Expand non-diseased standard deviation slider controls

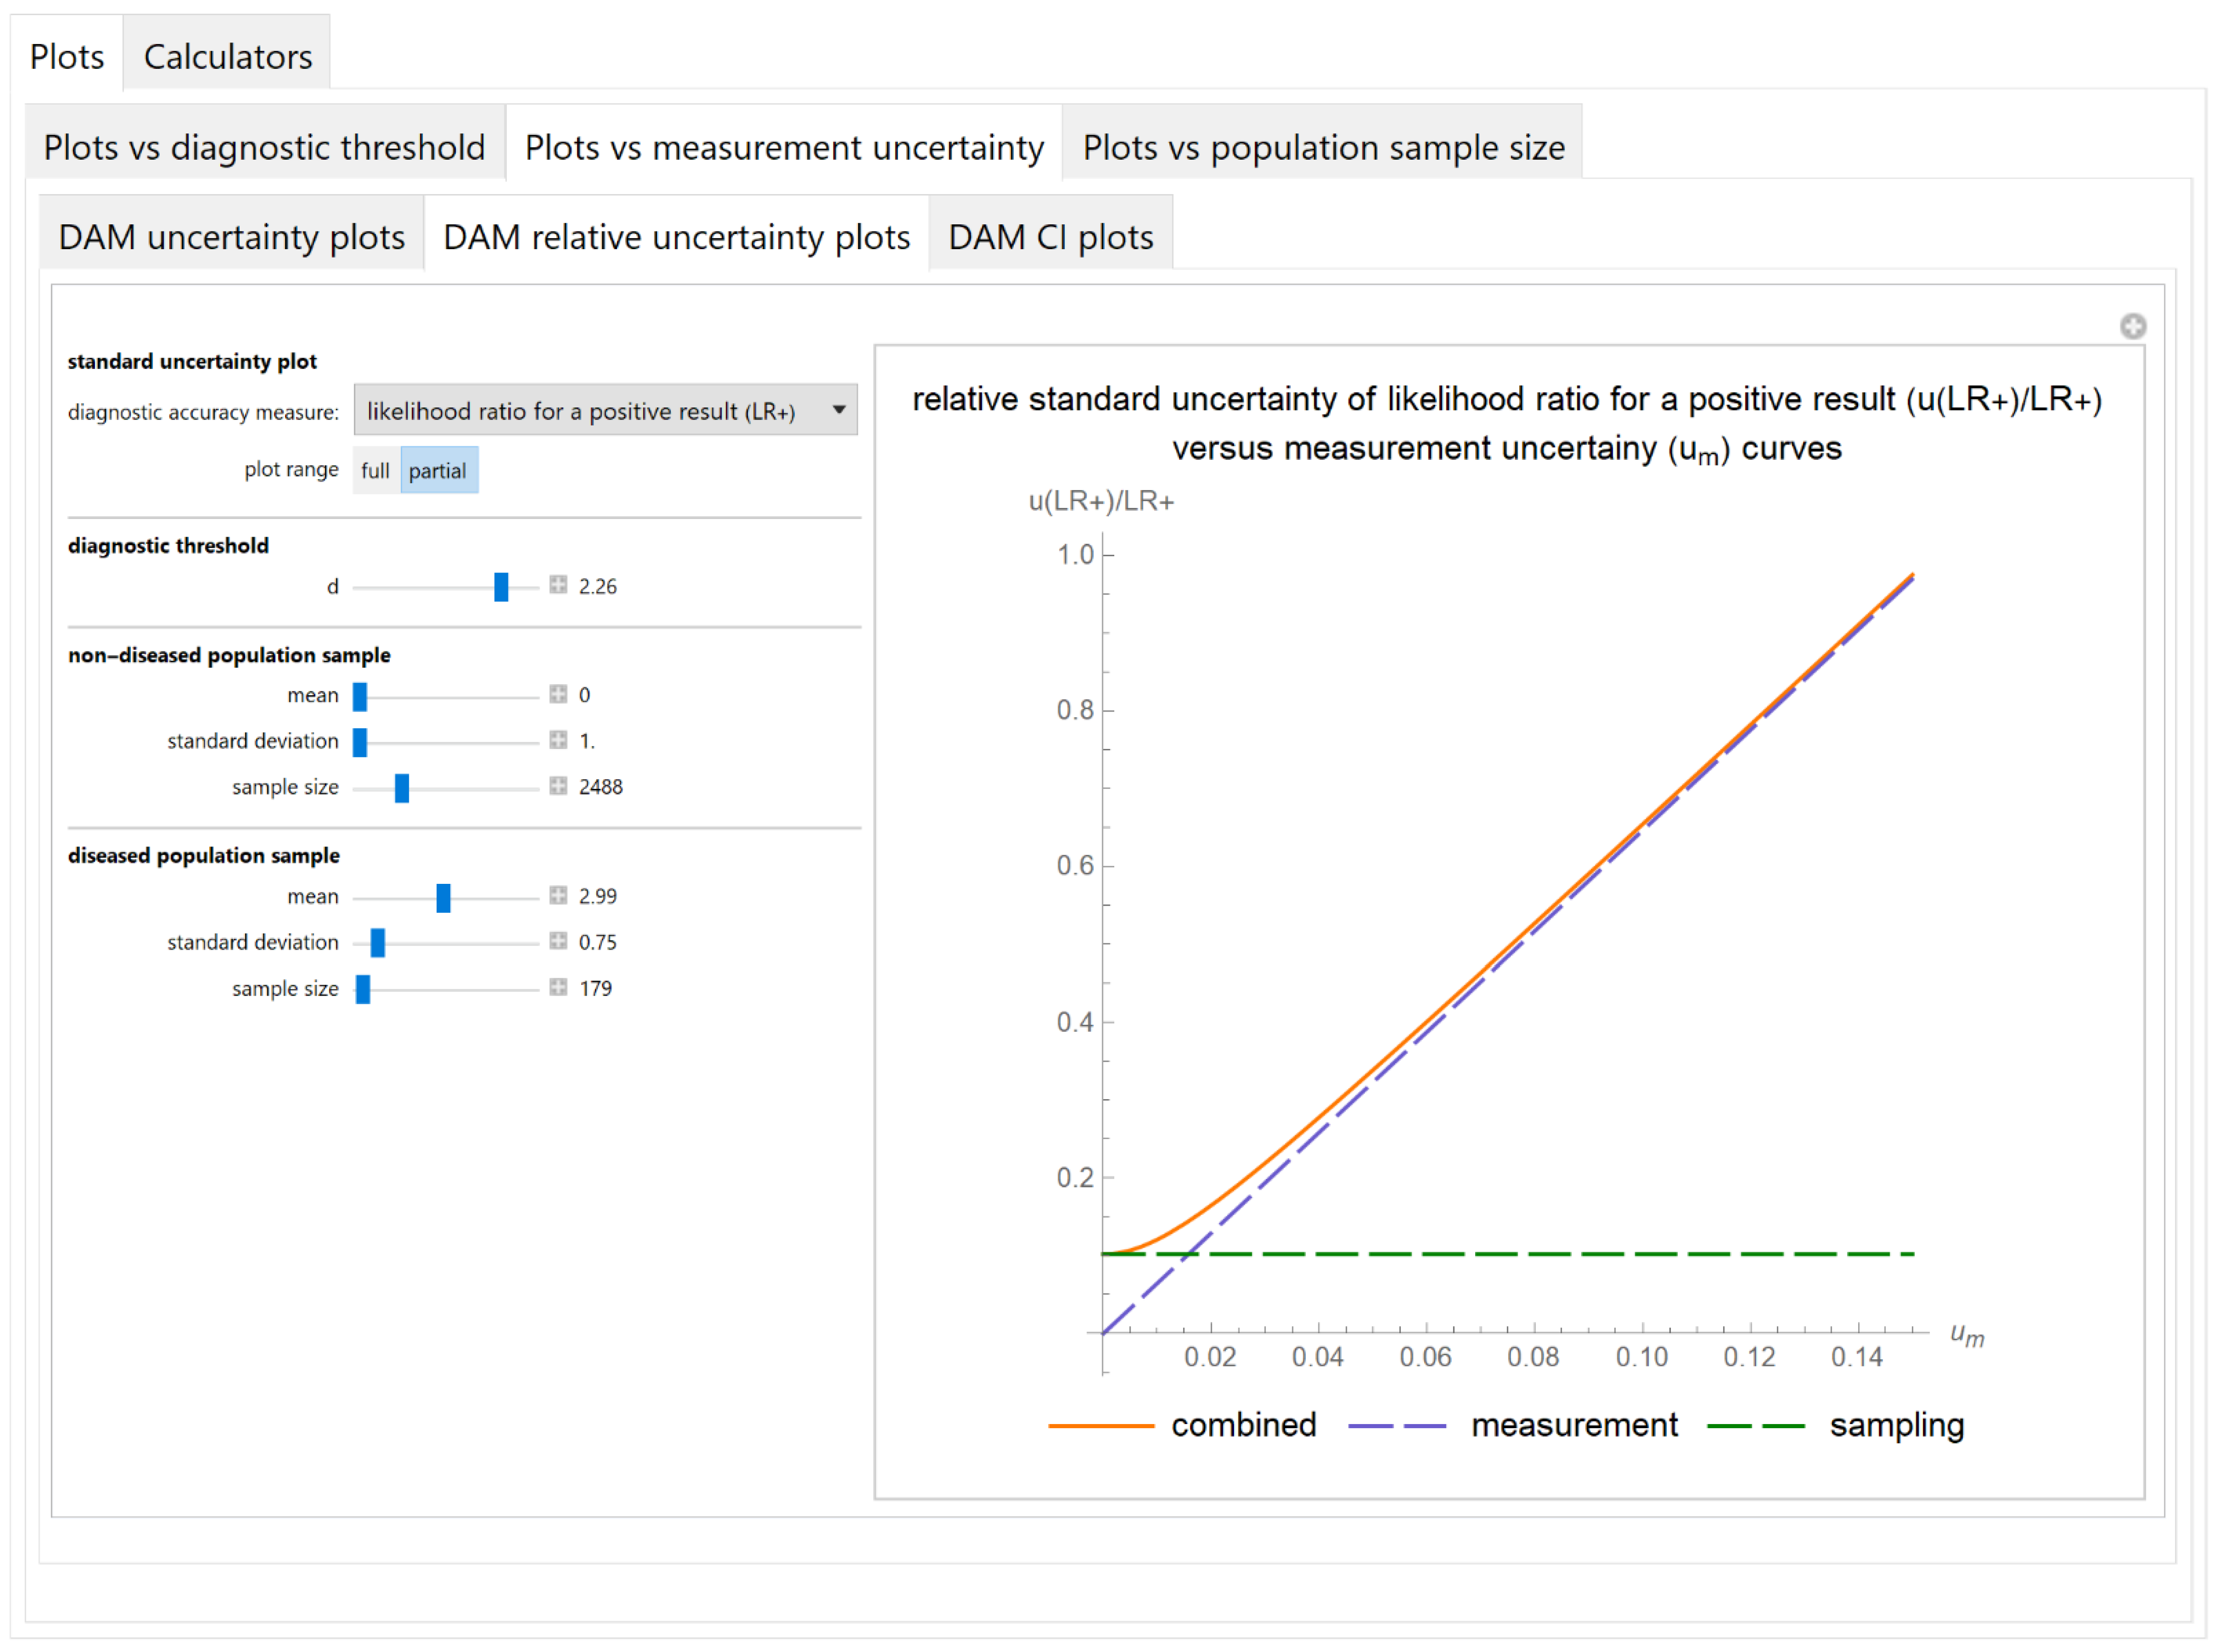pos(558,740)
